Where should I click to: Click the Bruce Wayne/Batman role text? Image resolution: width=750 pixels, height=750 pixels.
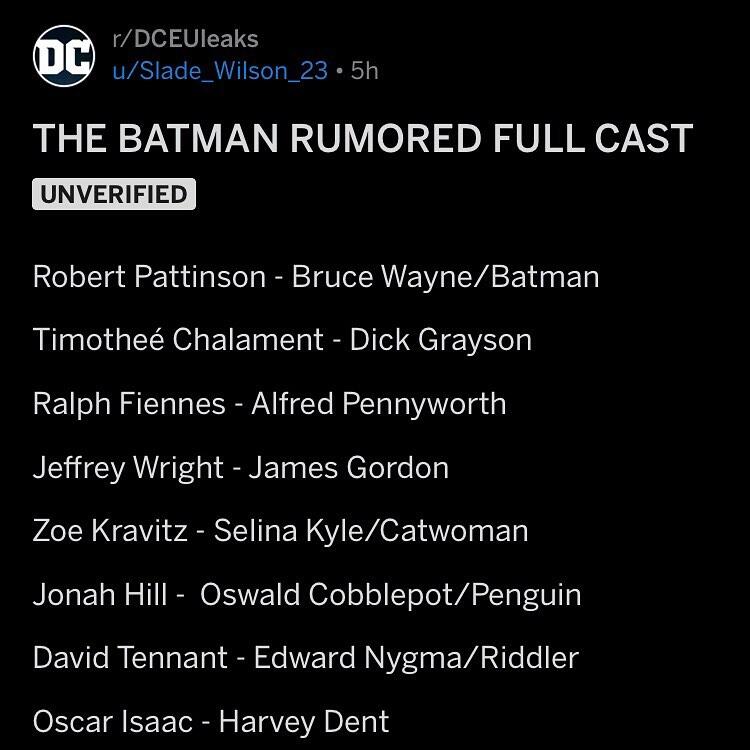(x=445, y=276)
